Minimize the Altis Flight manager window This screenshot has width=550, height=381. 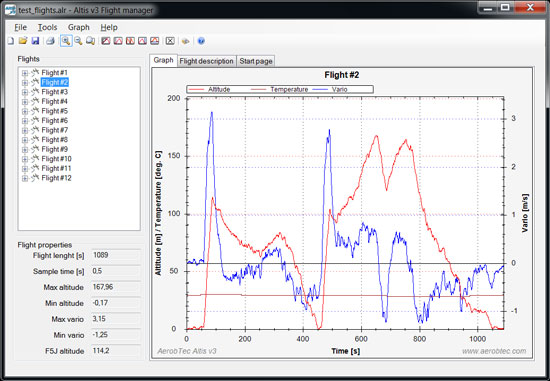pyautogui.click(x=488, y=7)
